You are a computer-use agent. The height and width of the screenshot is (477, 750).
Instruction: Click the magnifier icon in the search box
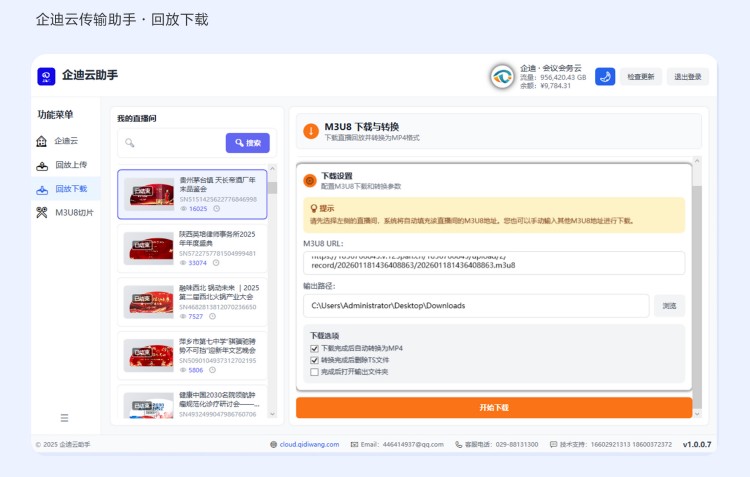[129, 143]
